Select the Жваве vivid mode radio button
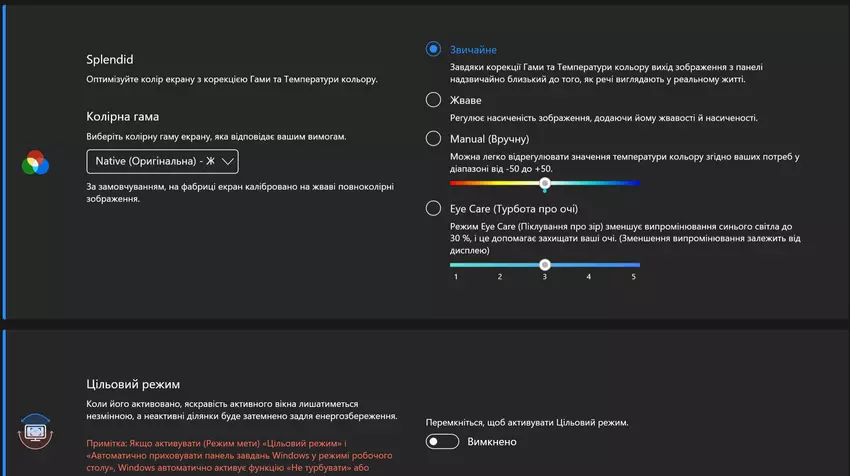This screenshot has width=850, height=476. pos(433,100)
